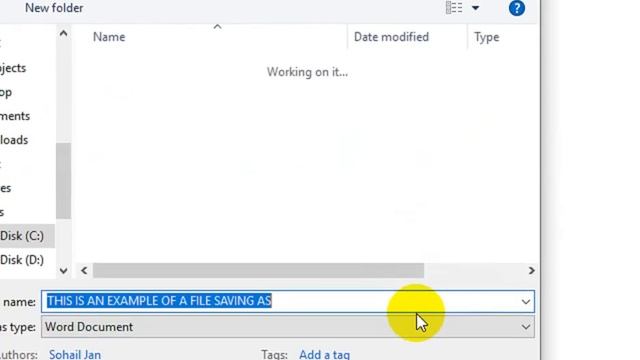The image size is (640, 360).
Task: Click the author name Sohail Jan
Action: [75, 354]
